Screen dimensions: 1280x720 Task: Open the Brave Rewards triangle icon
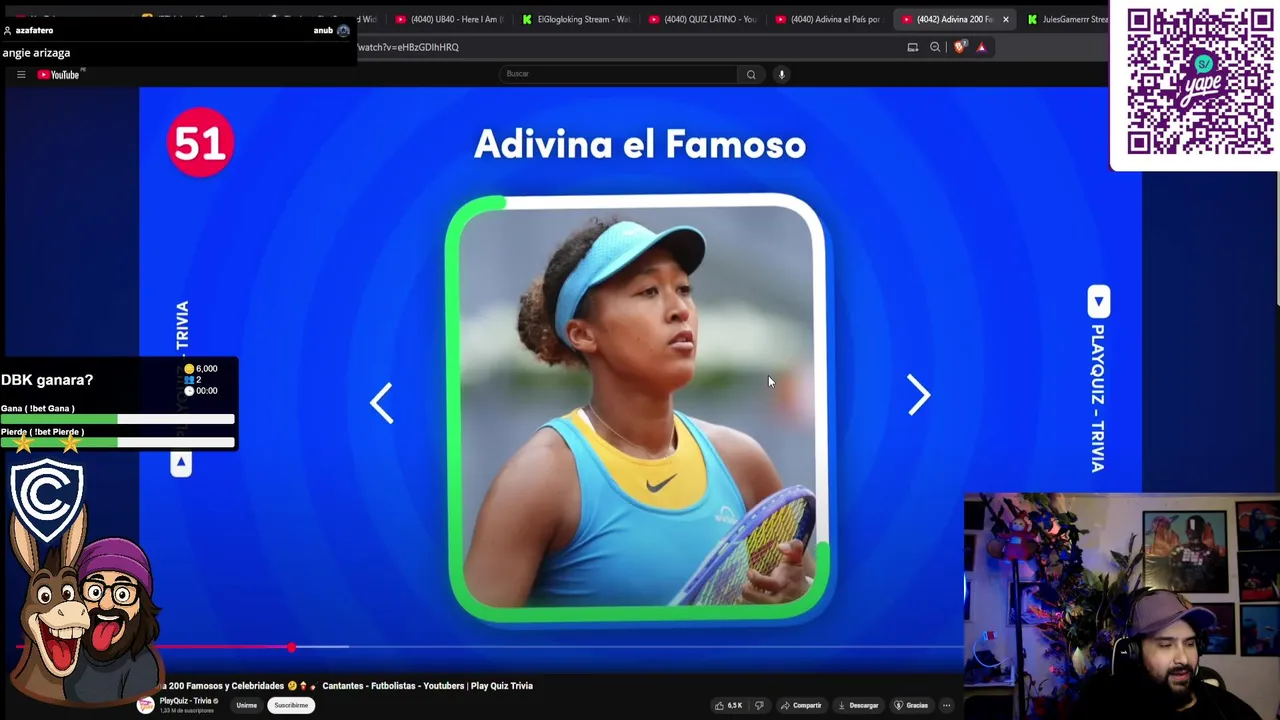tap(982, 47)
